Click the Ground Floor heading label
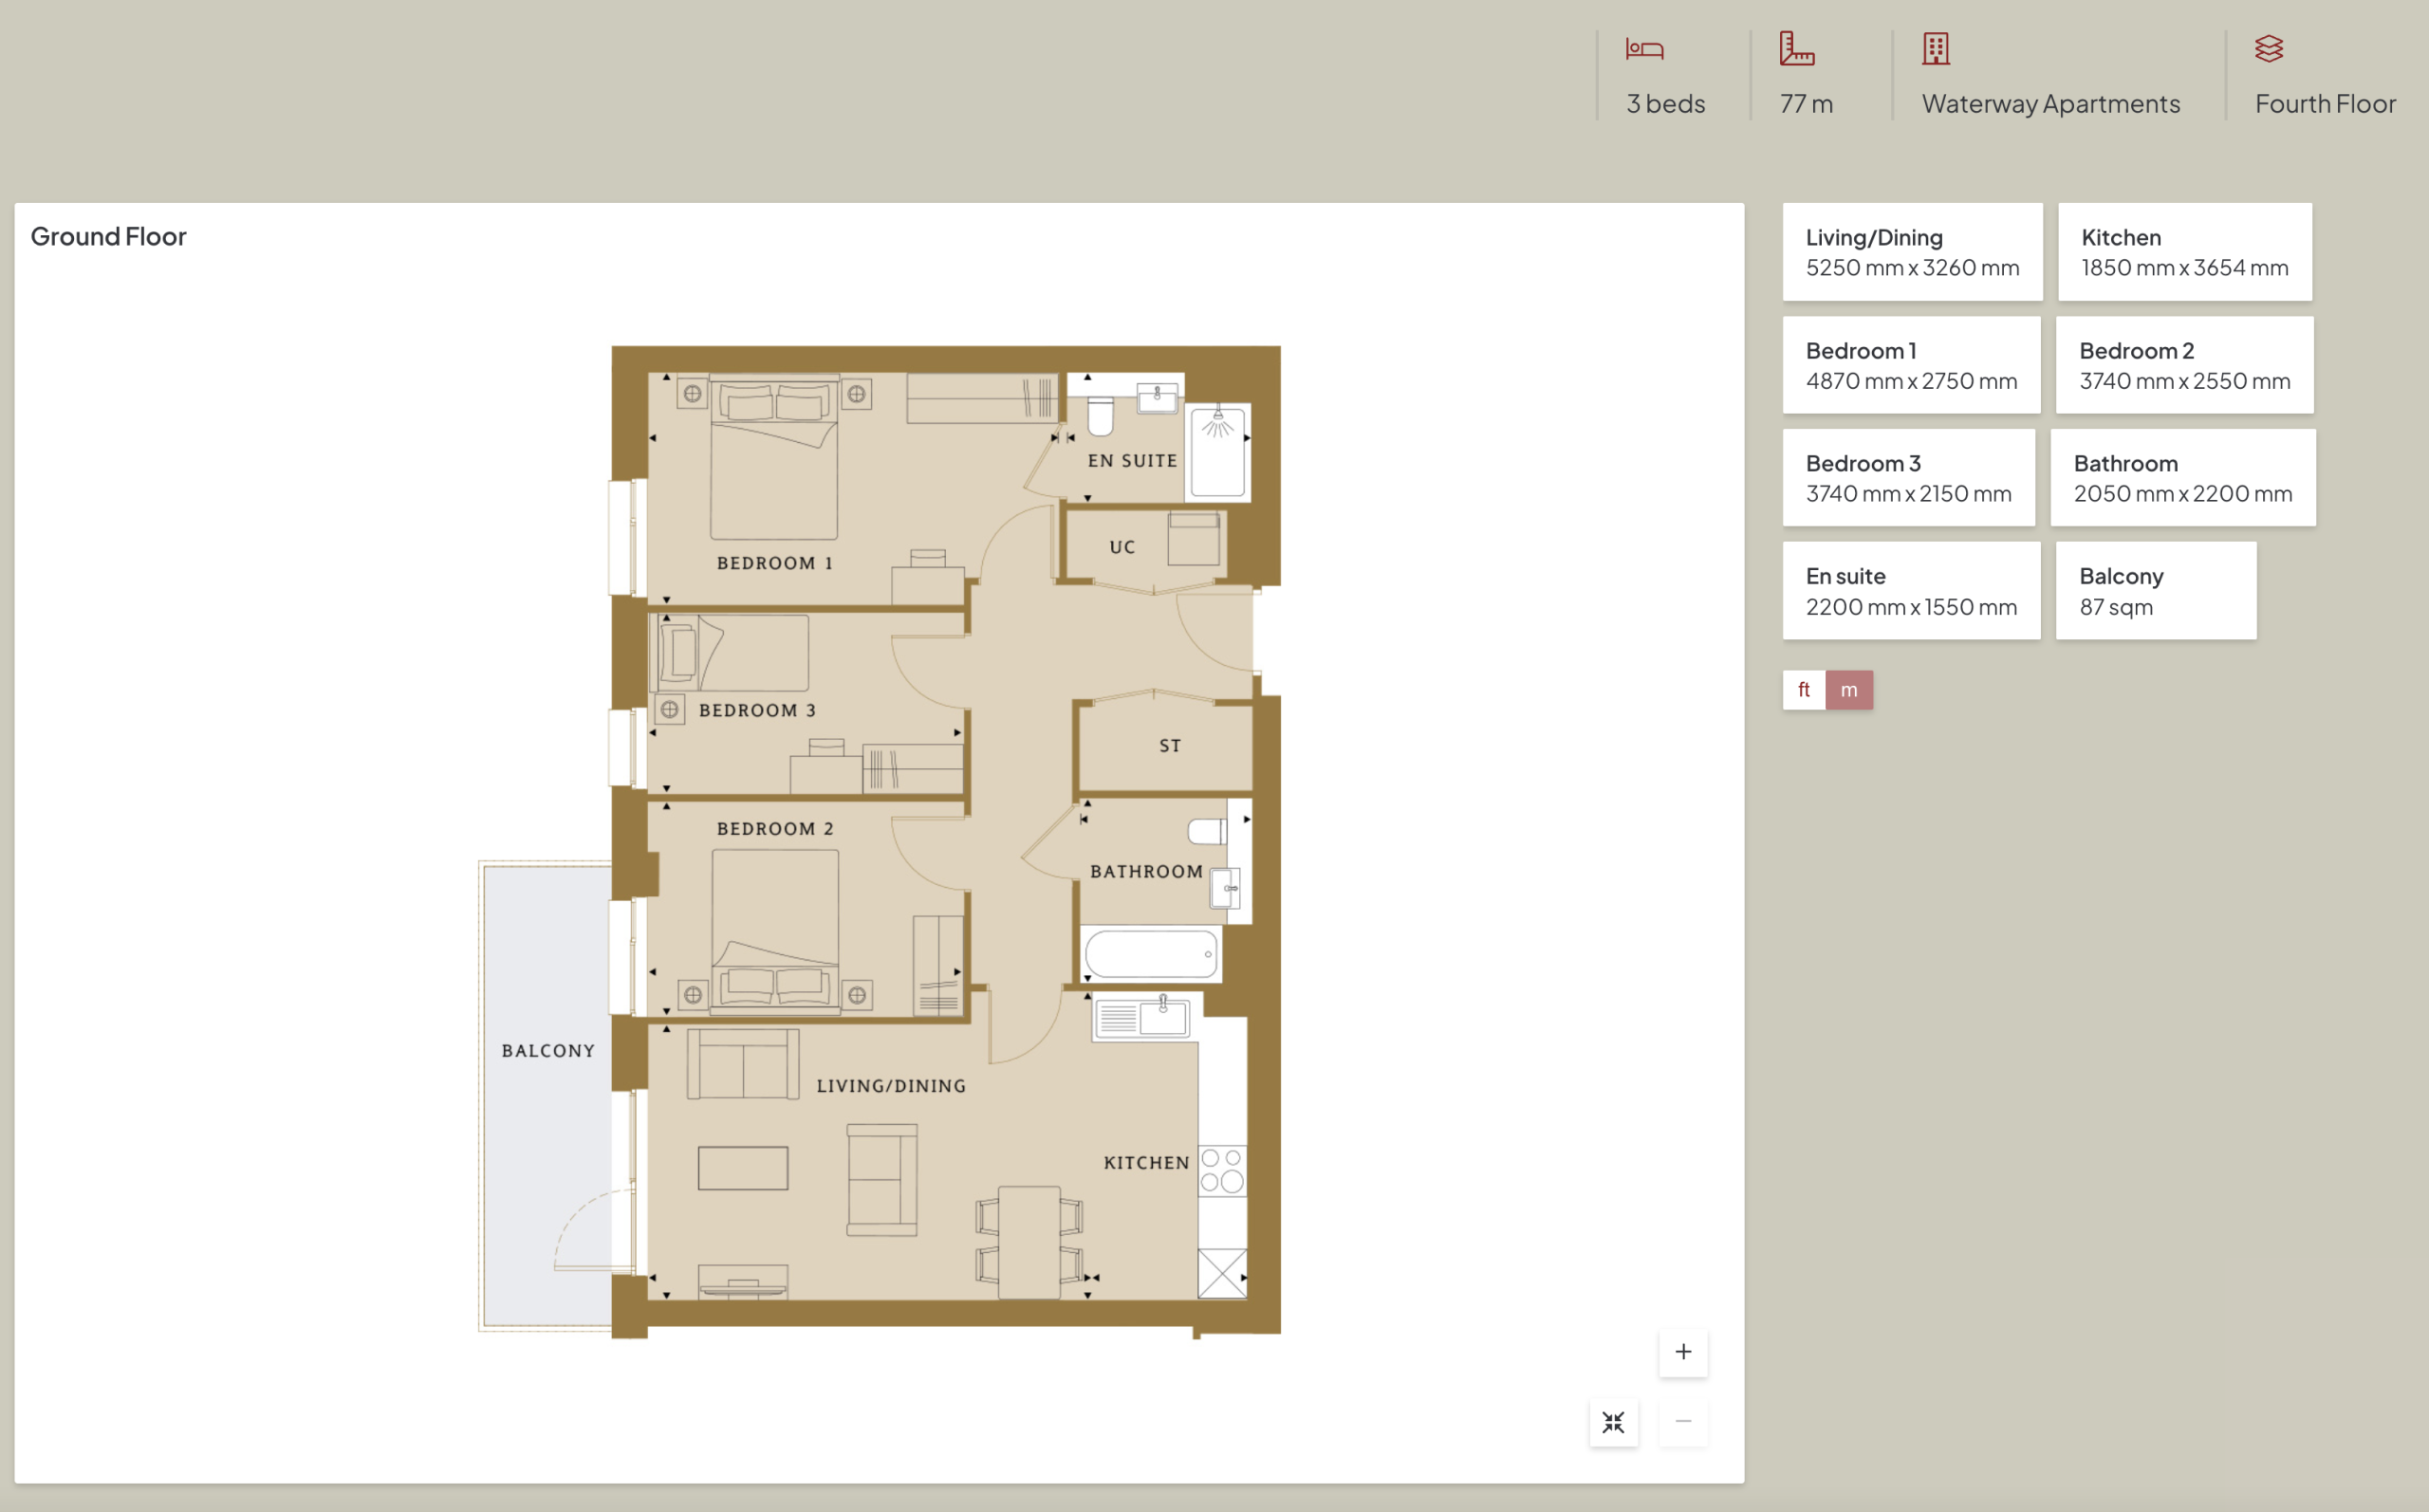Image resolution: width=2429 pixels, height=1512 pixels. (x=108, y=236)
